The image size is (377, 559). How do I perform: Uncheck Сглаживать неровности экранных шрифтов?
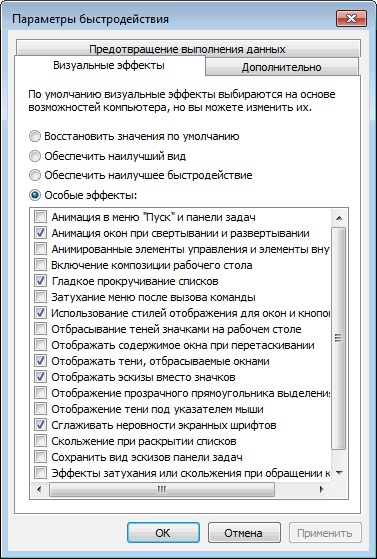point(40,425)
